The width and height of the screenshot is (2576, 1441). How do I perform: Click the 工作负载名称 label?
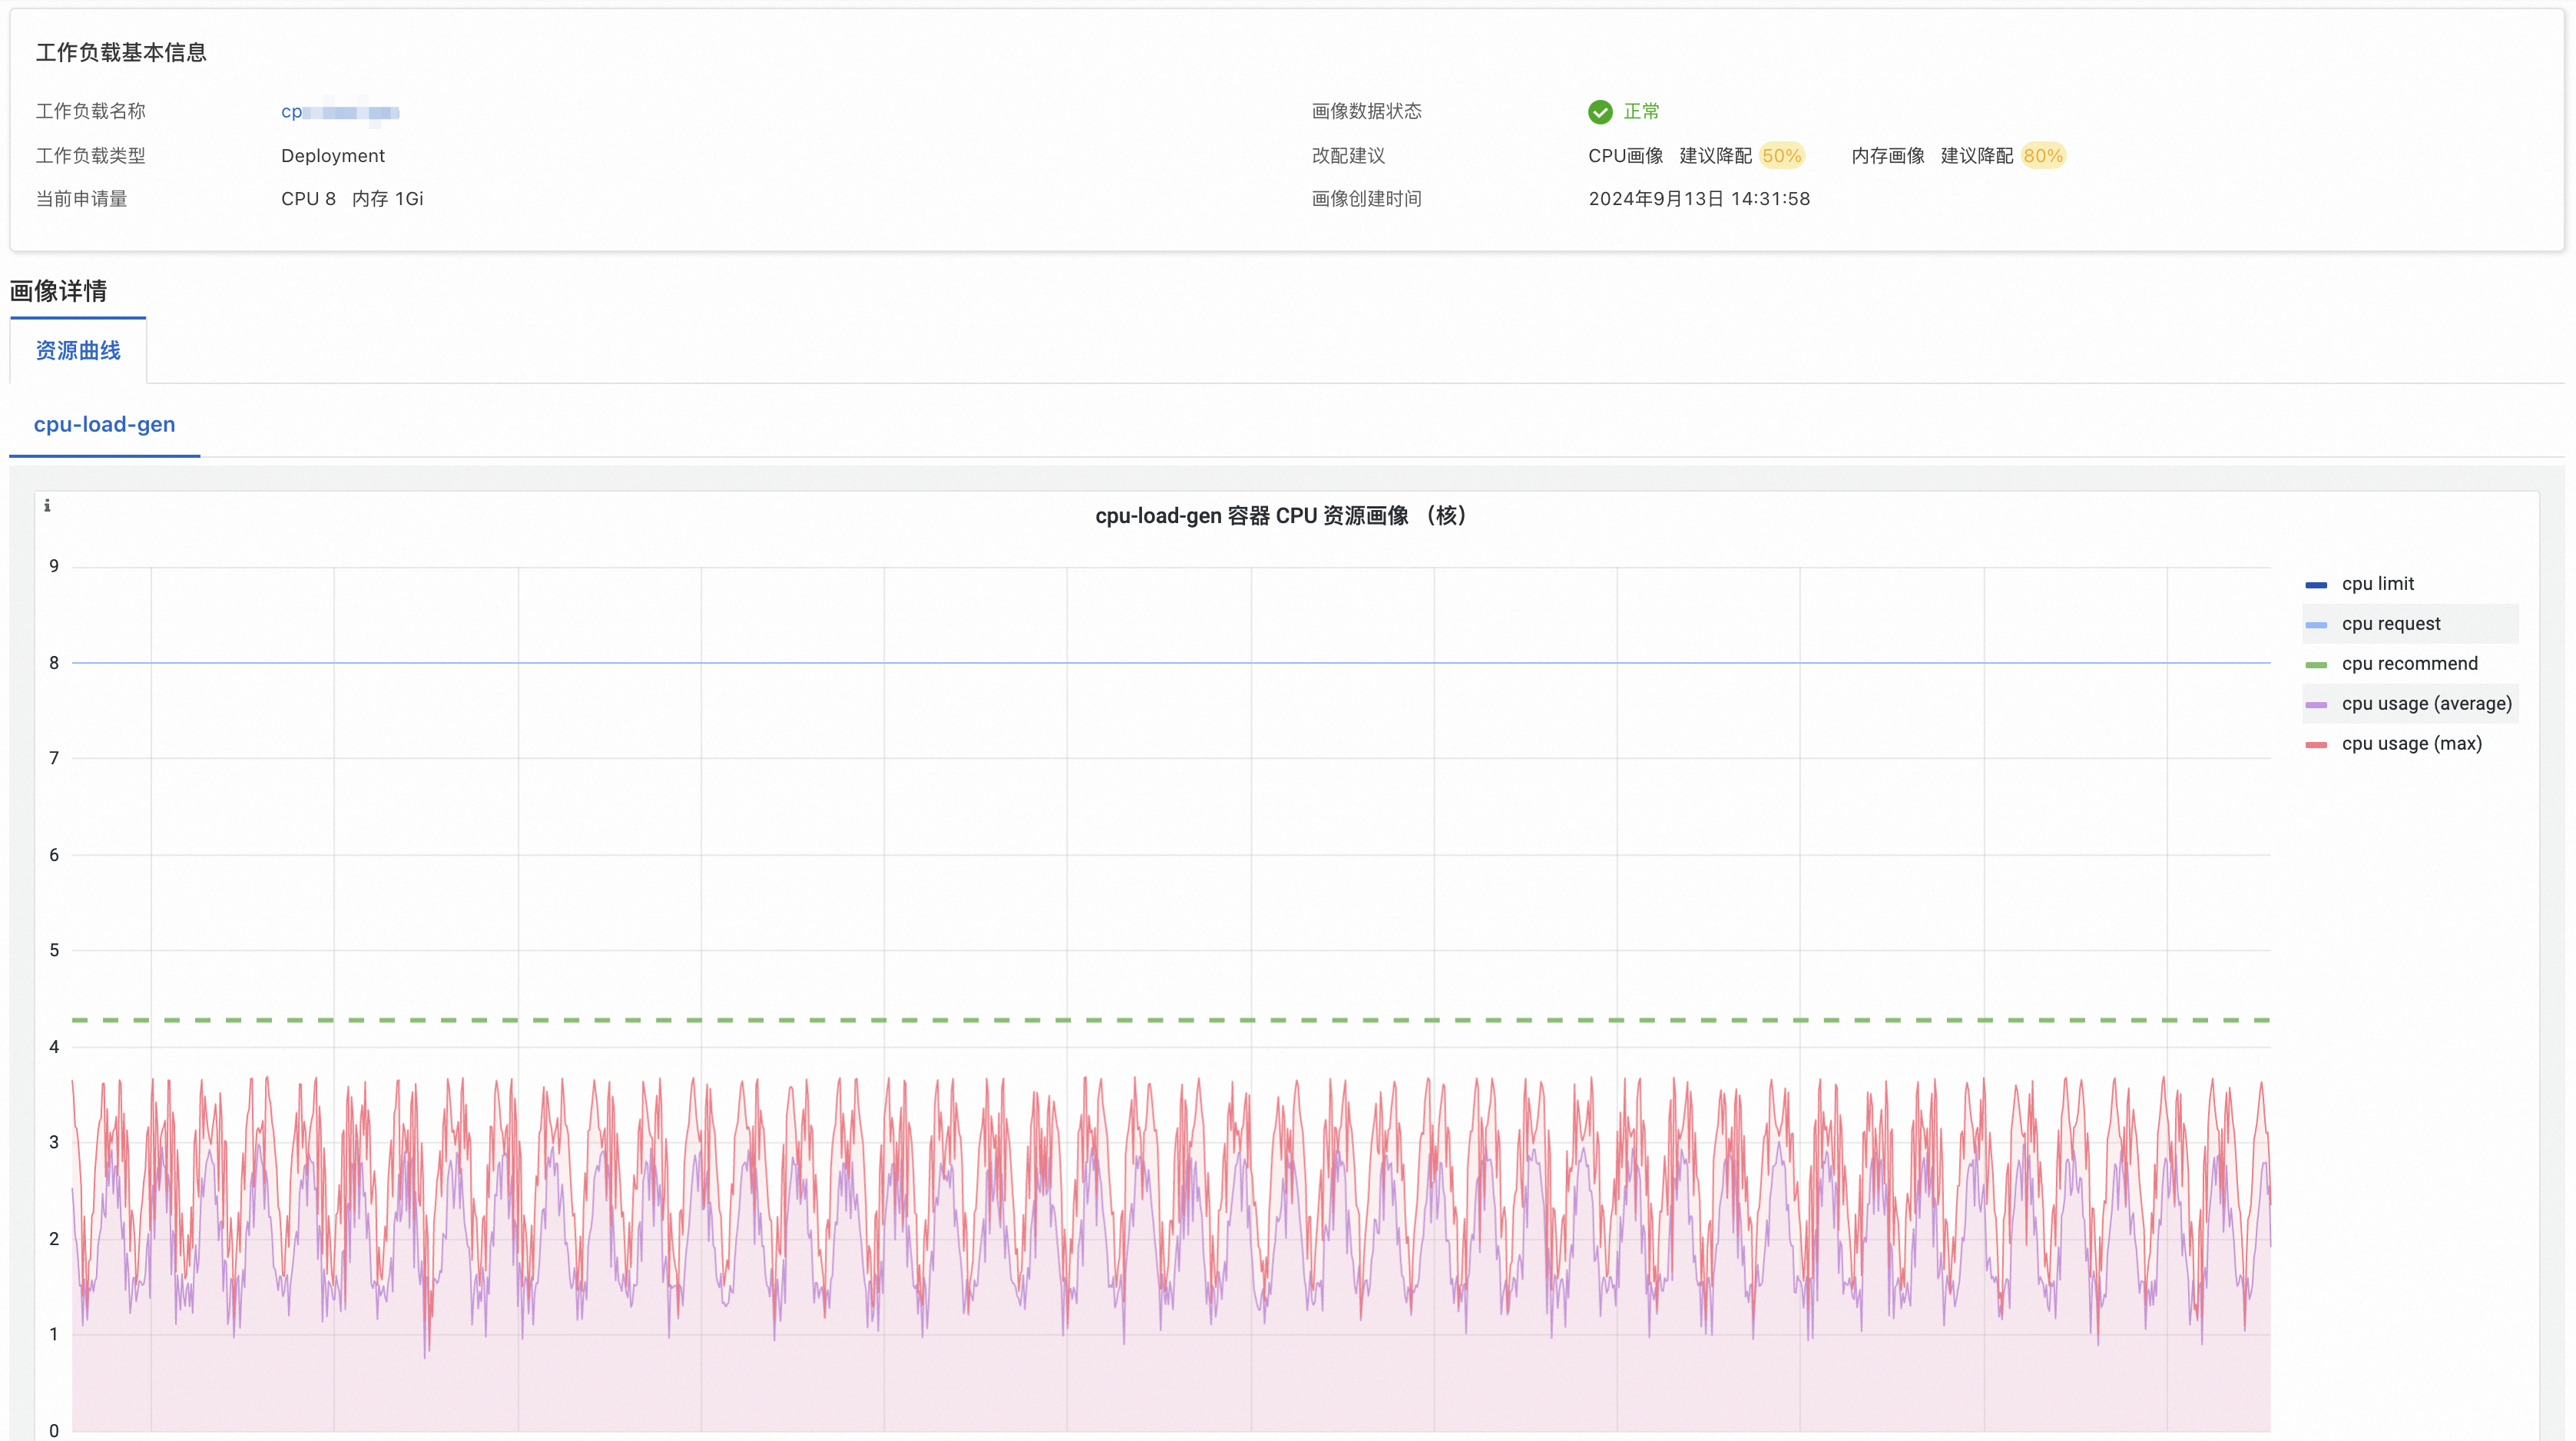coord(91,111)
